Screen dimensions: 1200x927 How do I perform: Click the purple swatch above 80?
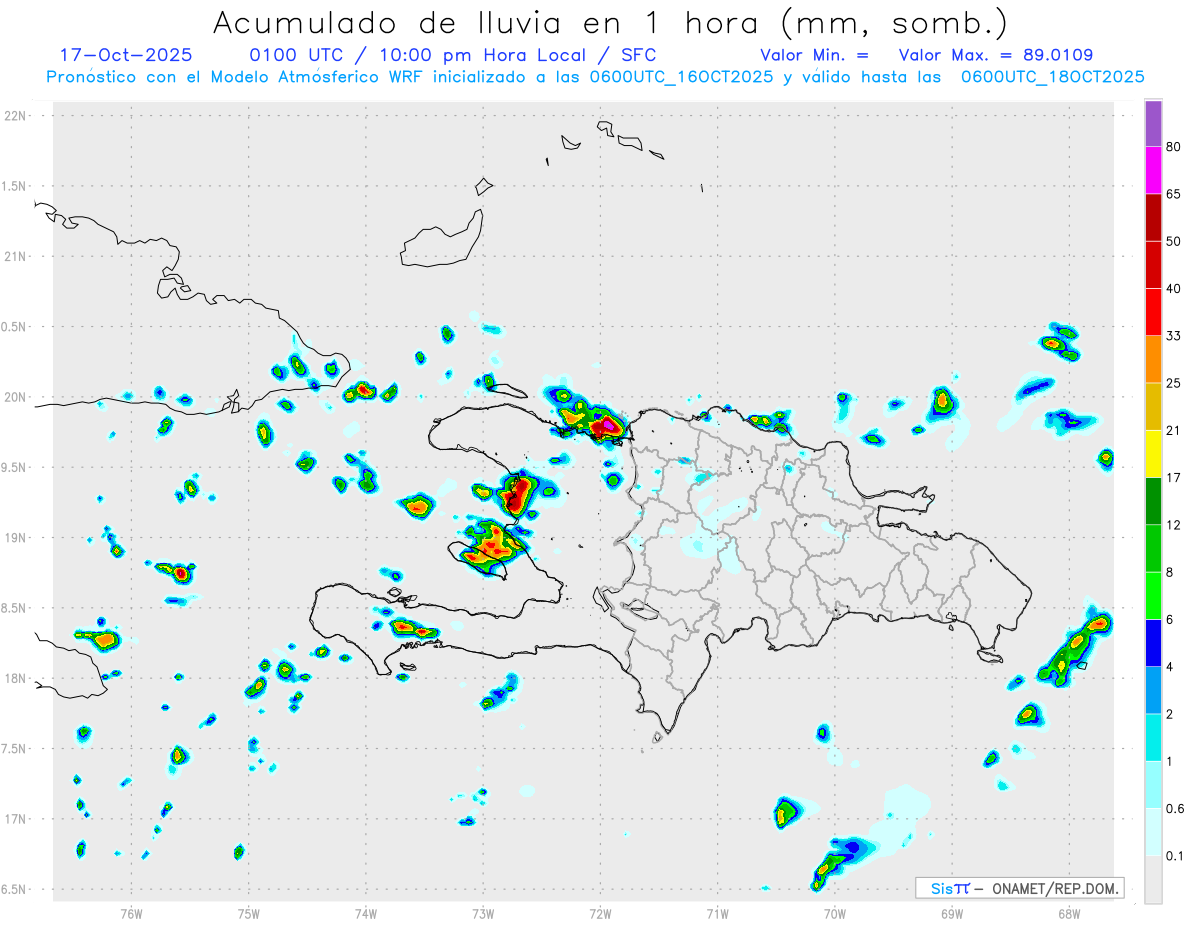coord(1153,123)
